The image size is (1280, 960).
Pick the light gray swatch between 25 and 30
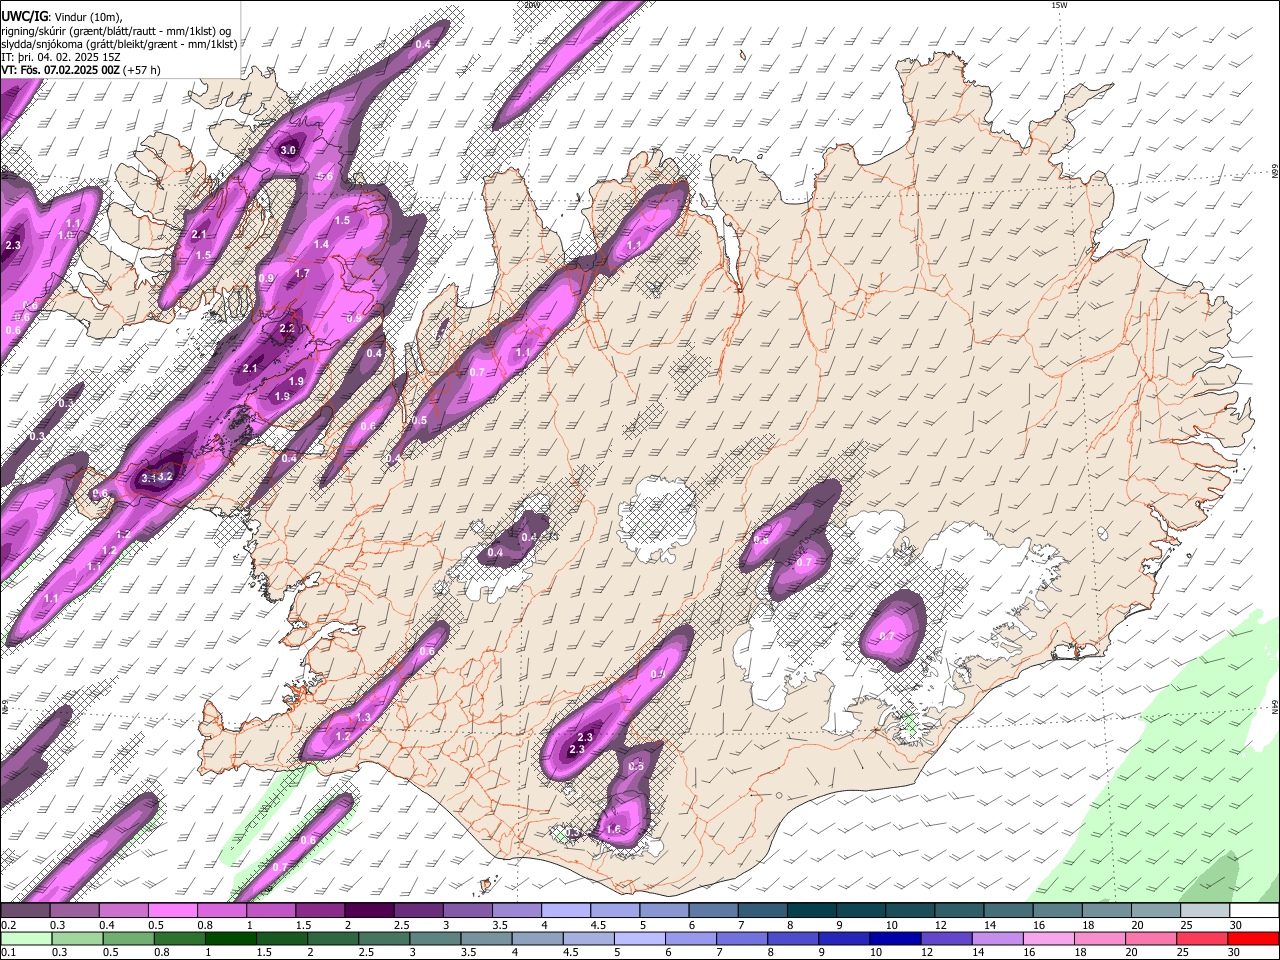pos(1205,911)
